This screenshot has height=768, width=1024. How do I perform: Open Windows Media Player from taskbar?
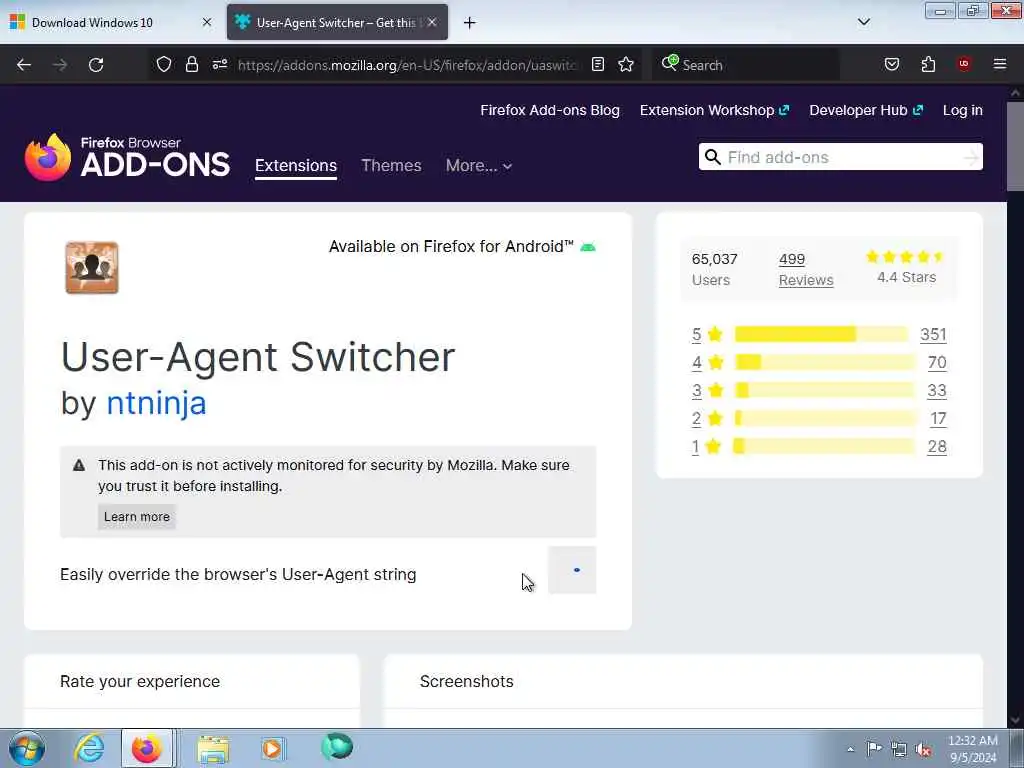(x=273, y=748)
